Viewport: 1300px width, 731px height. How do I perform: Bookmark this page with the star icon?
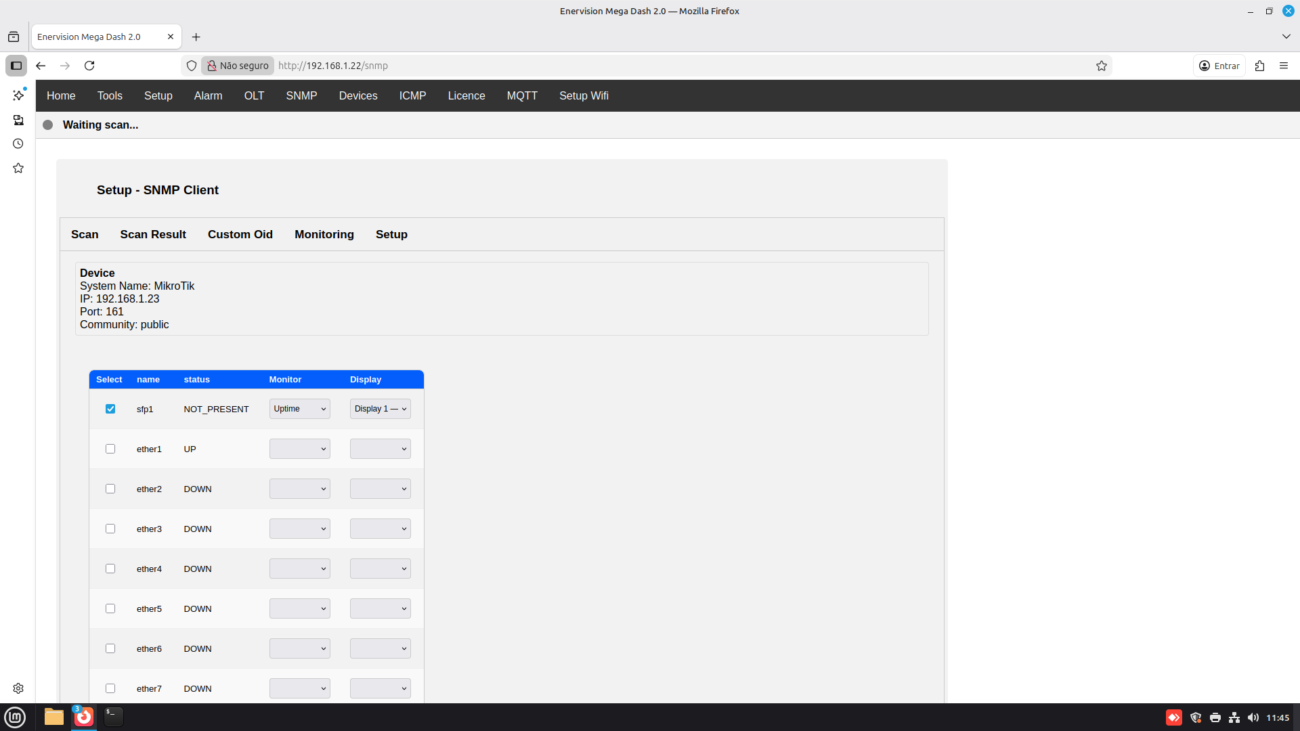(x=1101, y=66)
